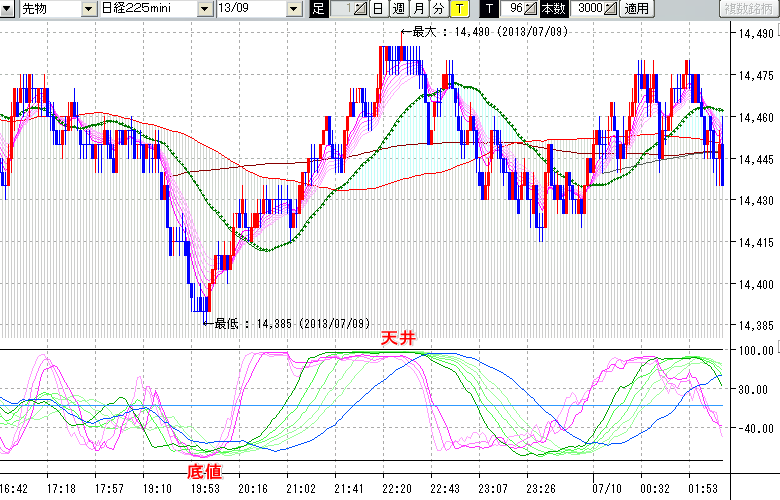Screen dimensions: 780x500
Task: Switch to monthly 月 chart period
Action: 418,9
